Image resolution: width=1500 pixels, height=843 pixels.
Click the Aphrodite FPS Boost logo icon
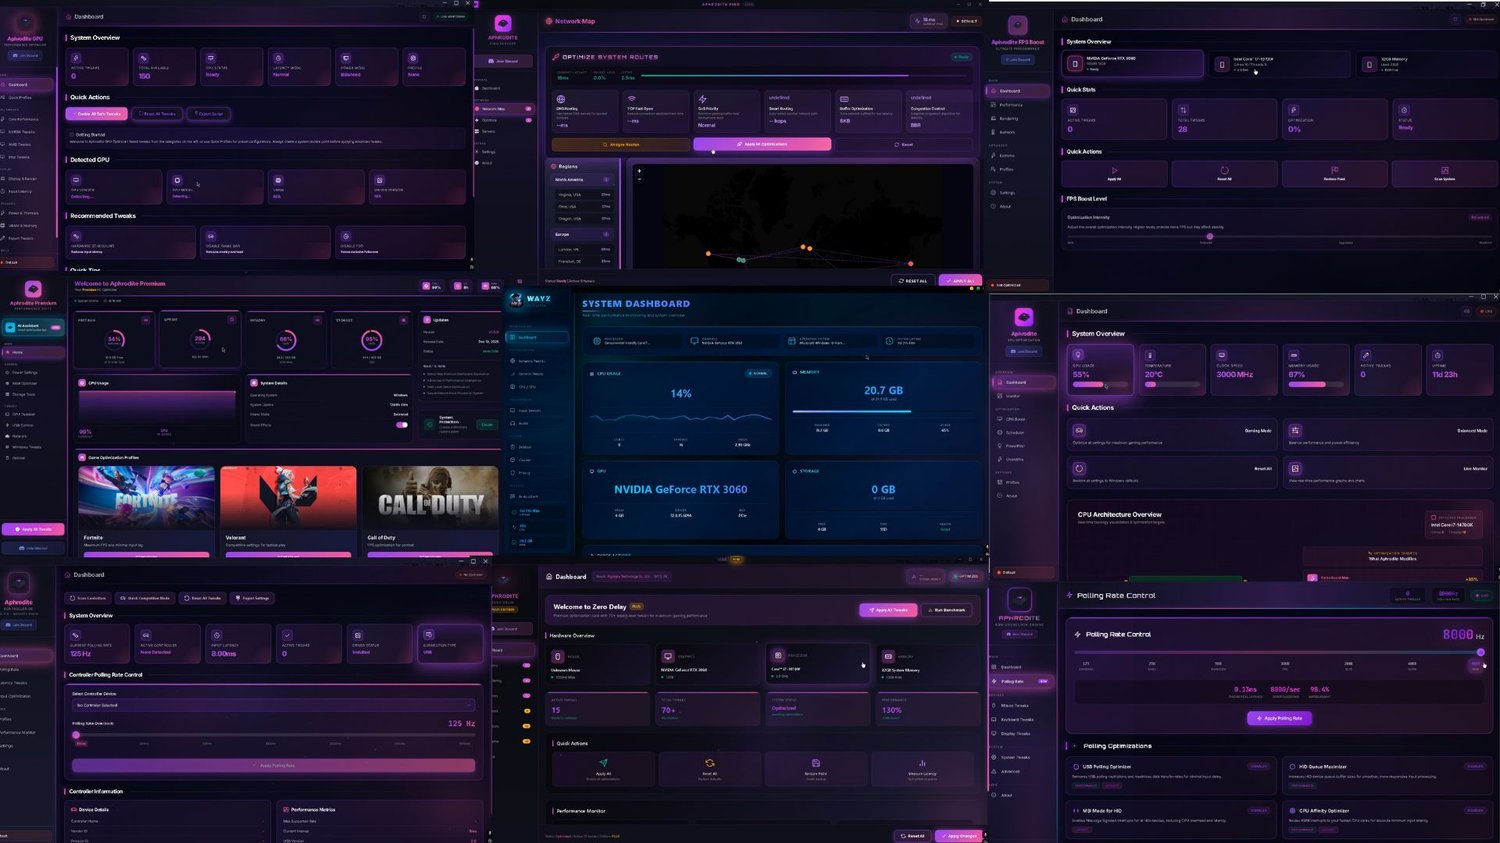(x=1017, y=25)
